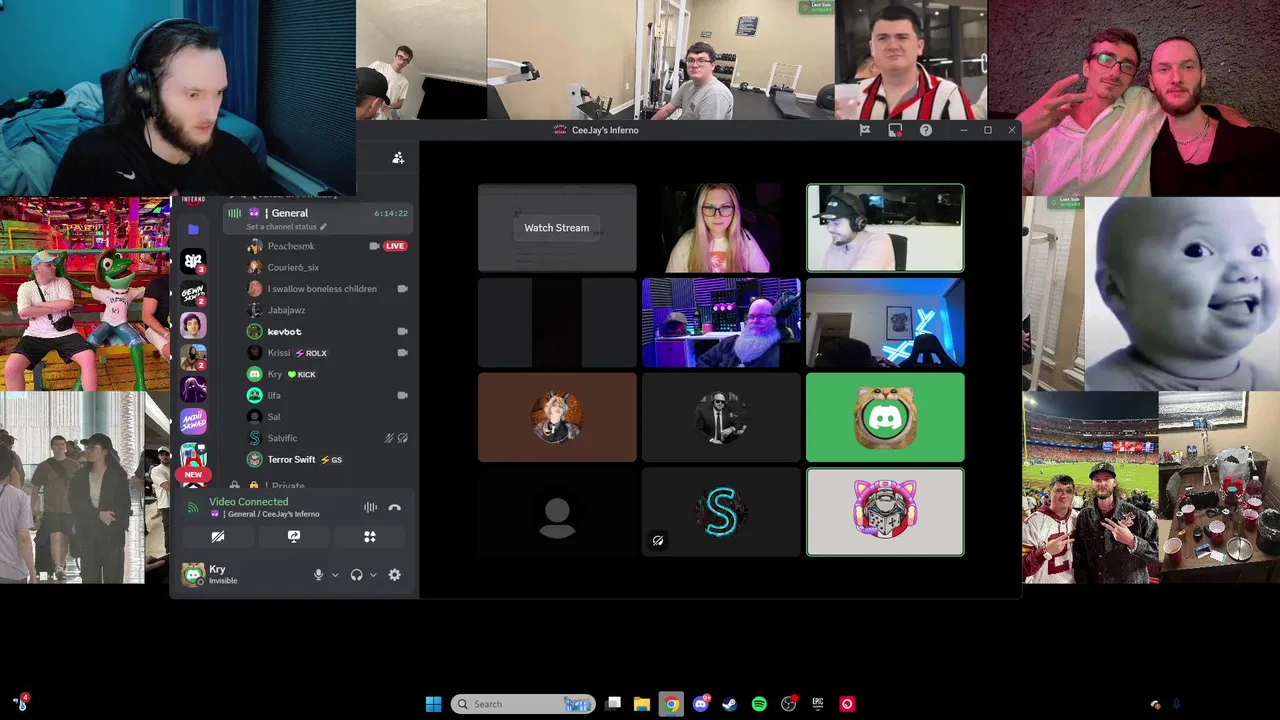Open Discord from the taskbar
This screenshot has height=720, width=1280.
pos(701,704)
